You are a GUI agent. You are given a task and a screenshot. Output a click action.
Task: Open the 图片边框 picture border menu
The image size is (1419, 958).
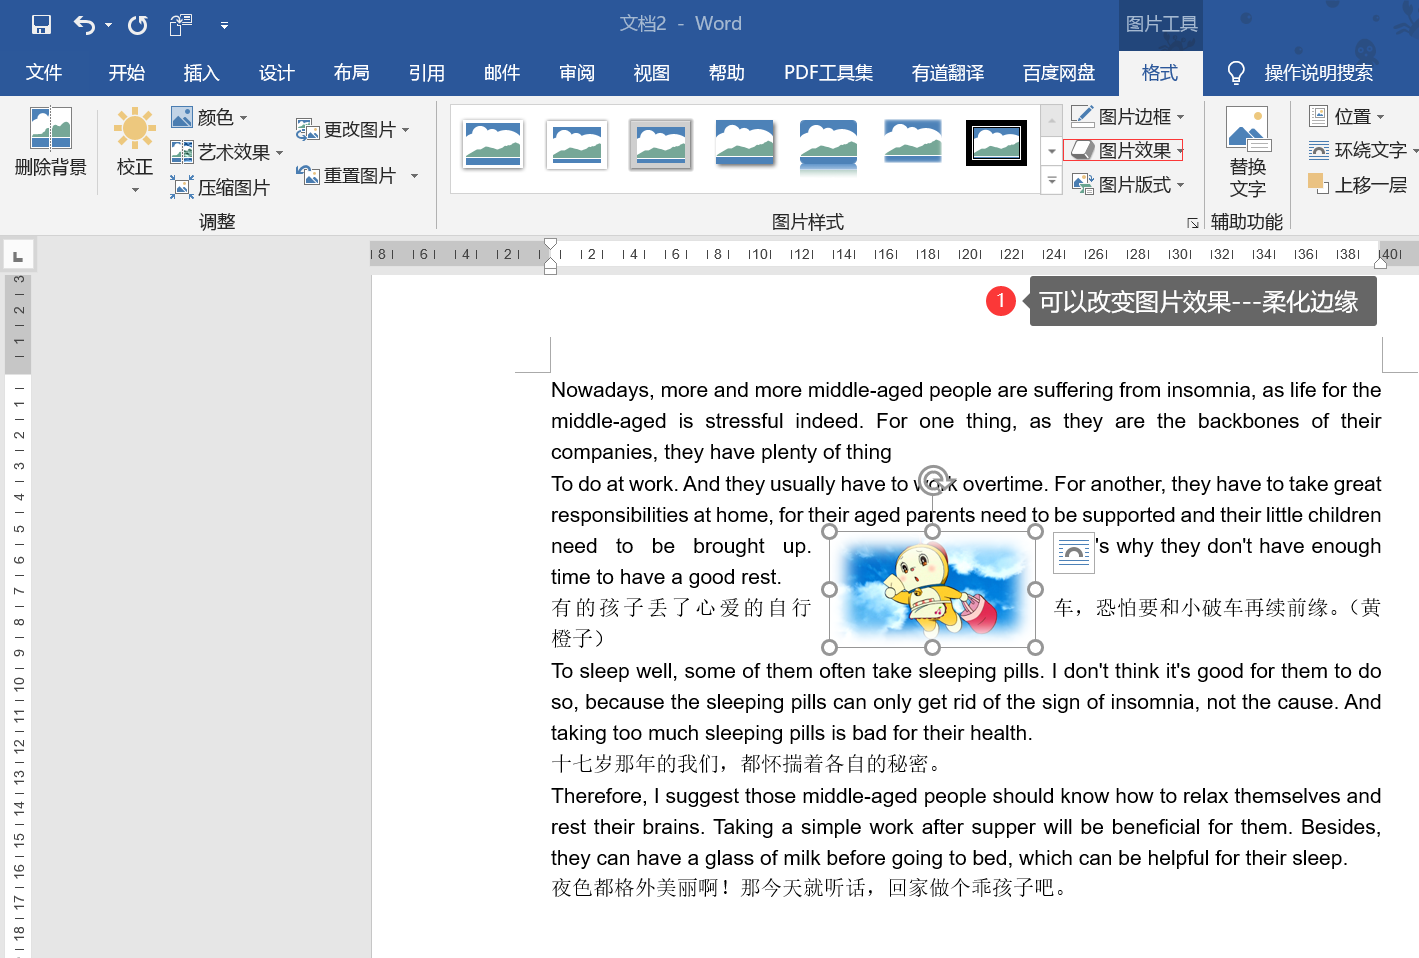[1128, 116]
